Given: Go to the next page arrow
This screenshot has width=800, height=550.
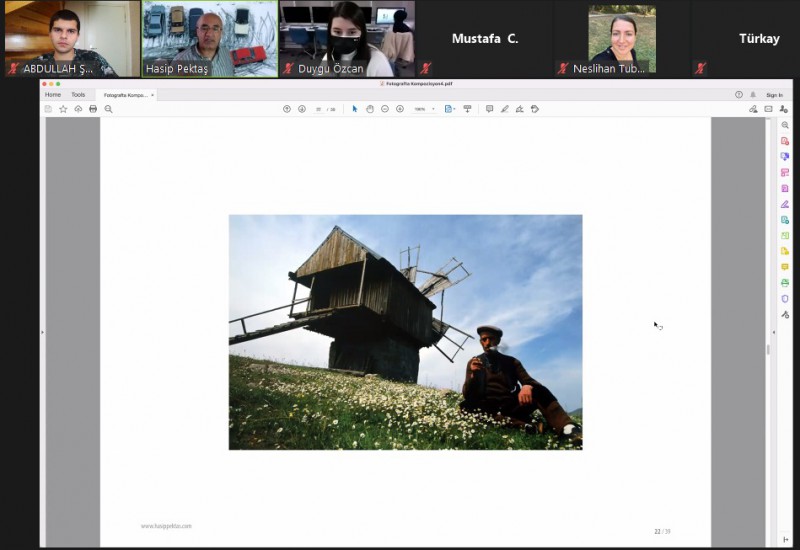Looking at the screenshot, I should click(x=302, y=109).
